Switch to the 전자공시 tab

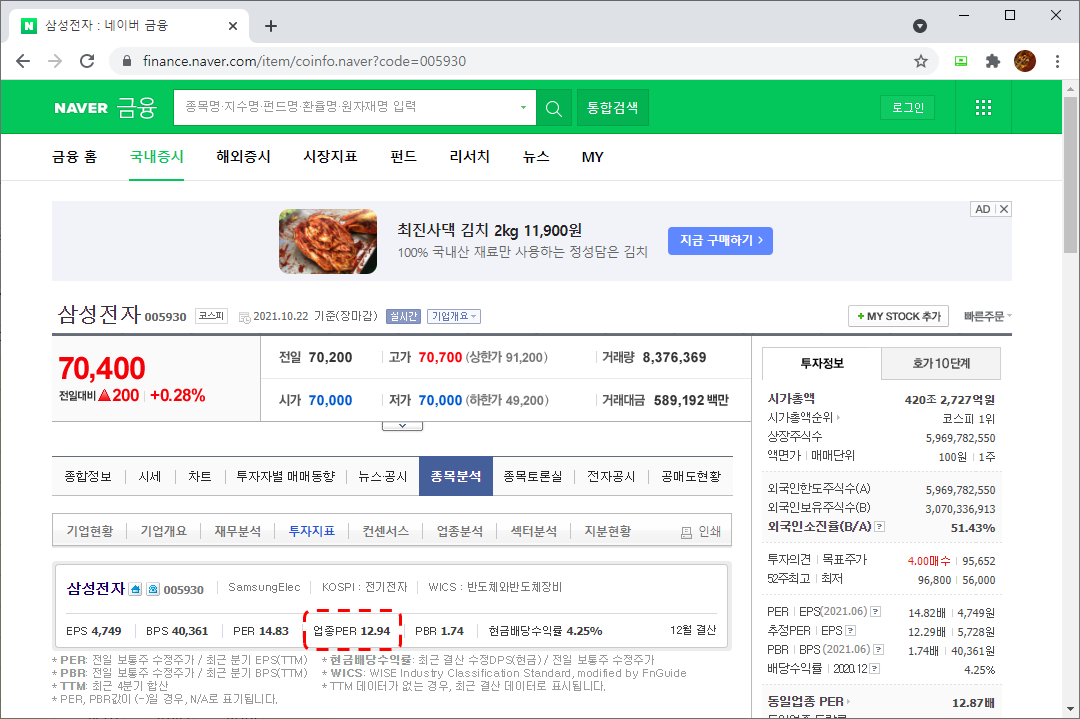[x=611, y=477]
